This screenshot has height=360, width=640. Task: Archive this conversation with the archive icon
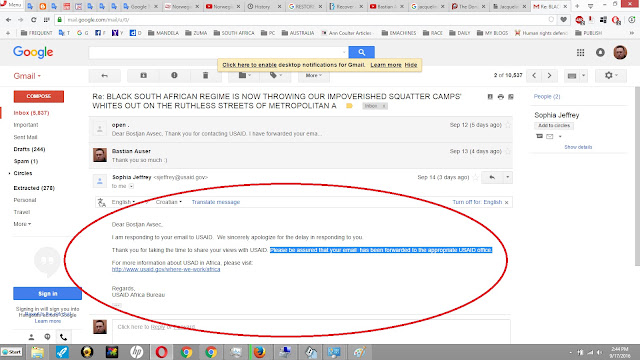[x=143, y=76]
